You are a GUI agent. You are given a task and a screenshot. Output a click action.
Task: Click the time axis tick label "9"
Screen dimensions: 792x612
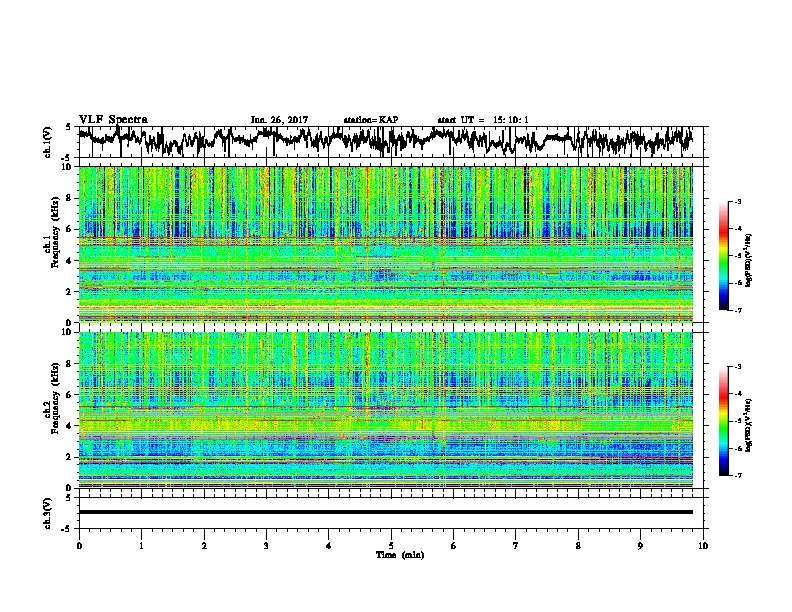tap(640, 546)
